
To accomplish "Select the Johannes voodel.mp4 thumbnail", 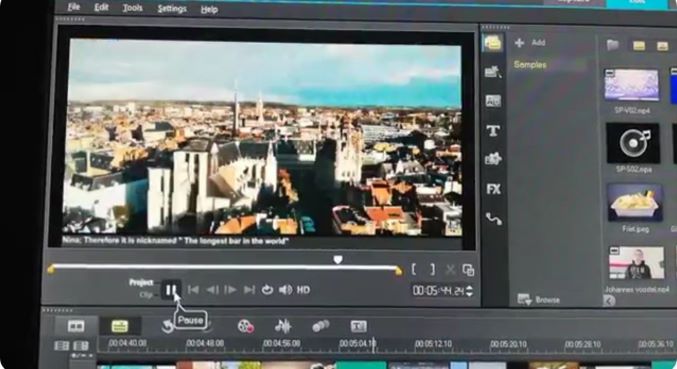I will [x=636, y=263].
